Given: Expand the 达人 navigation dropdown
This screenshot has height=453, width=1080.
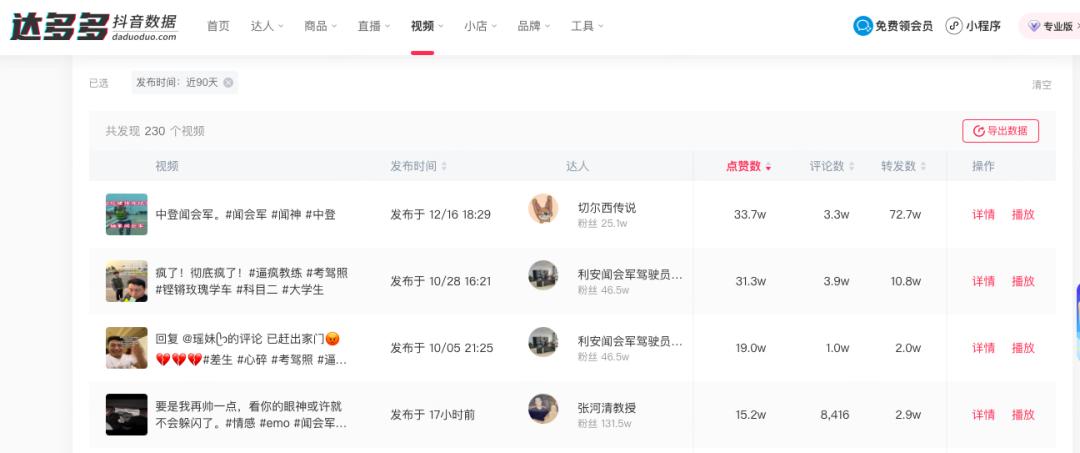Looking at the screenshot, I should [267, 26].
